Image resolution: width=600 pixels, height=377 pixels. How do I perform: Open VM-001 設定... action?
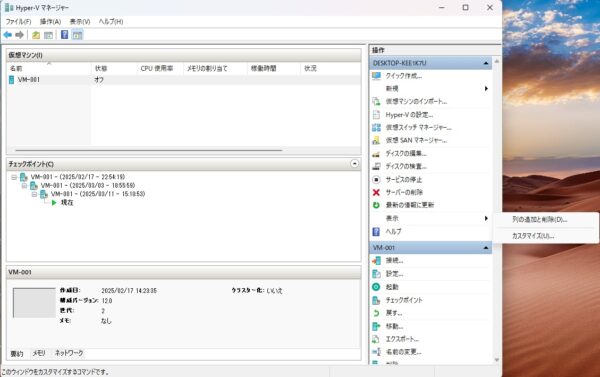[394, 274]
